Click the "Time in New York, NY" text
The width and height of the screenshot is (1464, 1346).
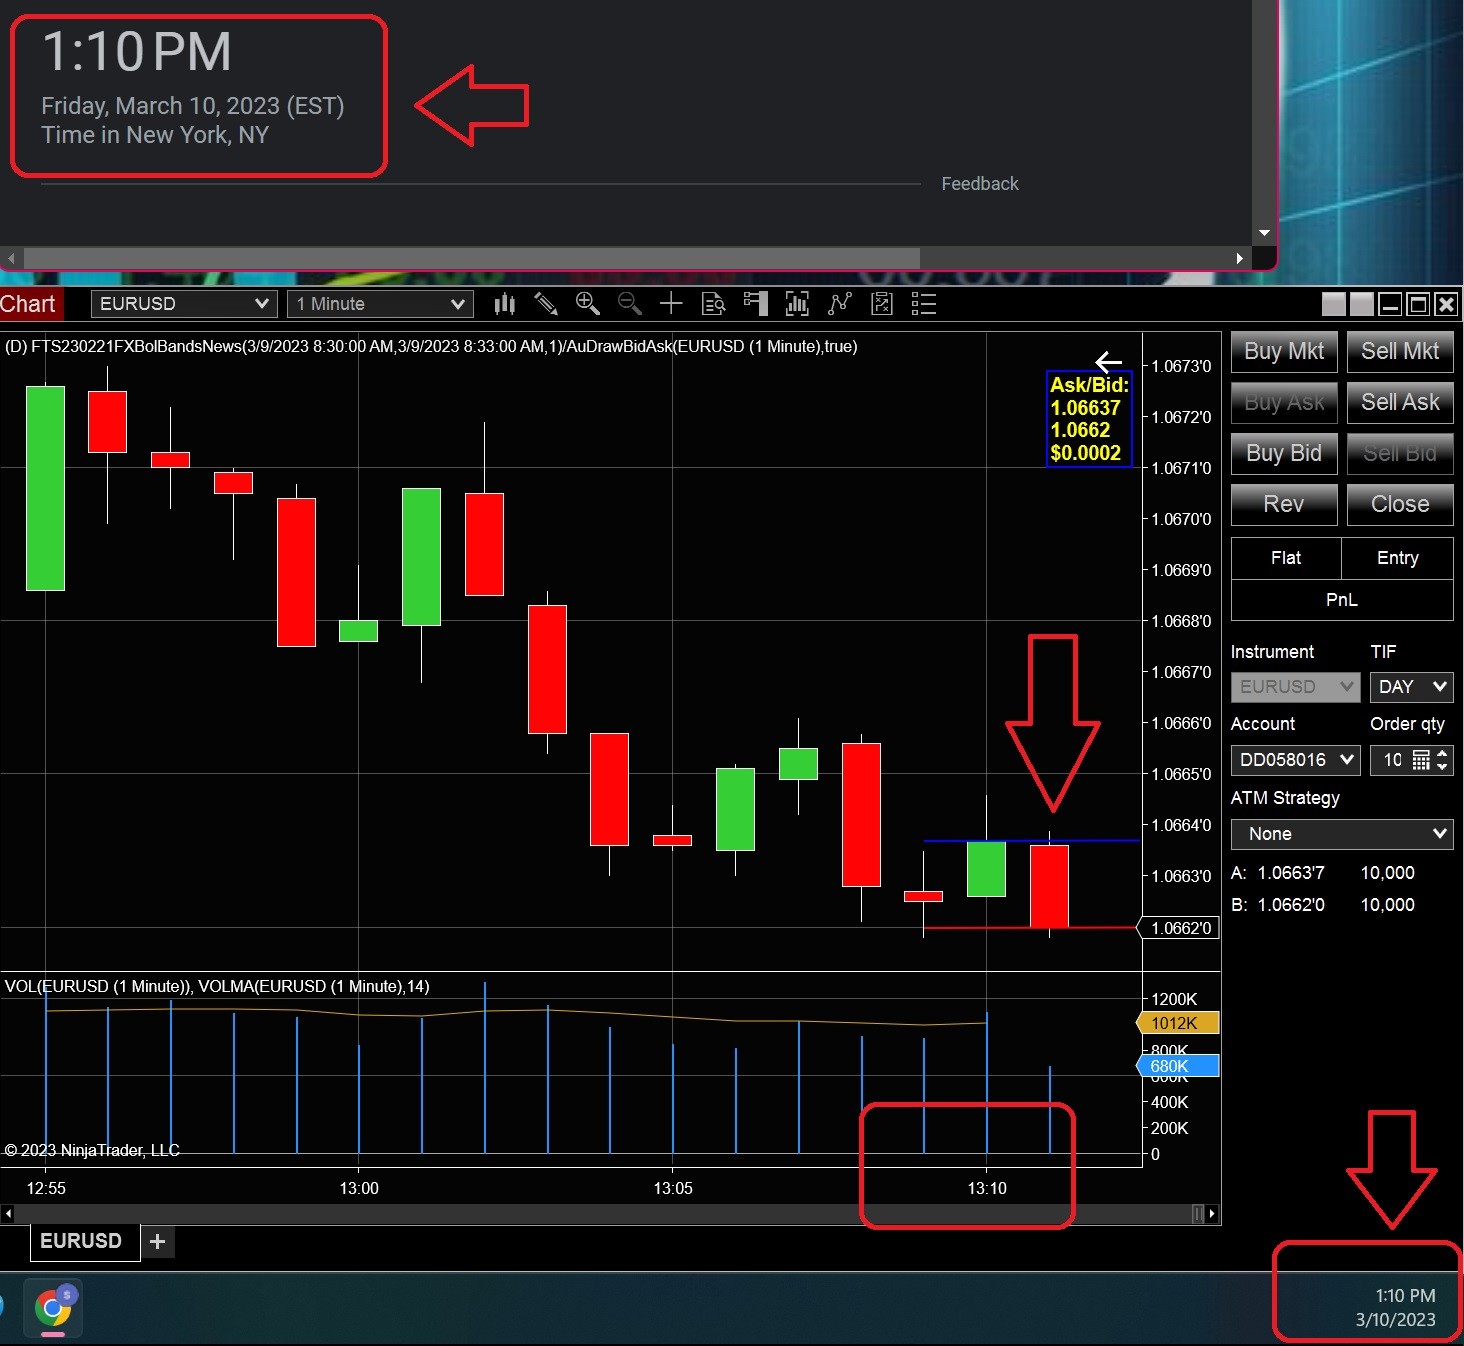coord(155,135)
